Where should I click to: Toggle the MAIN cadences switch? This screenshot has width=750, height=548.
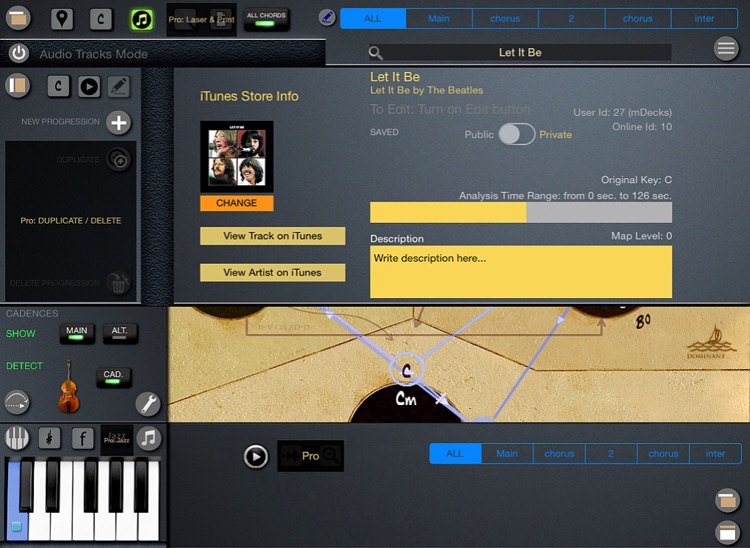tap(77, 333)
